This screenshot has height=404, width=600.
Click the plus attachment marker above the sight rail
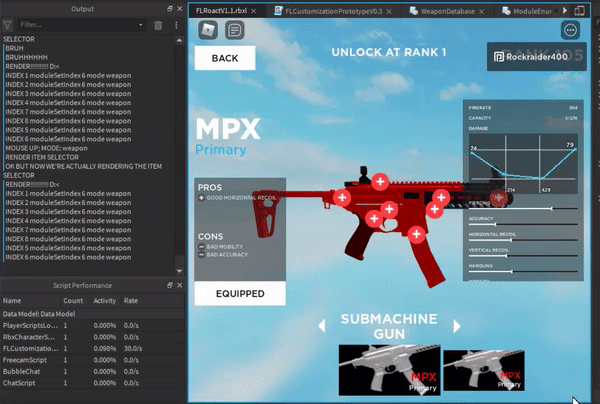[x=380, y=181]
